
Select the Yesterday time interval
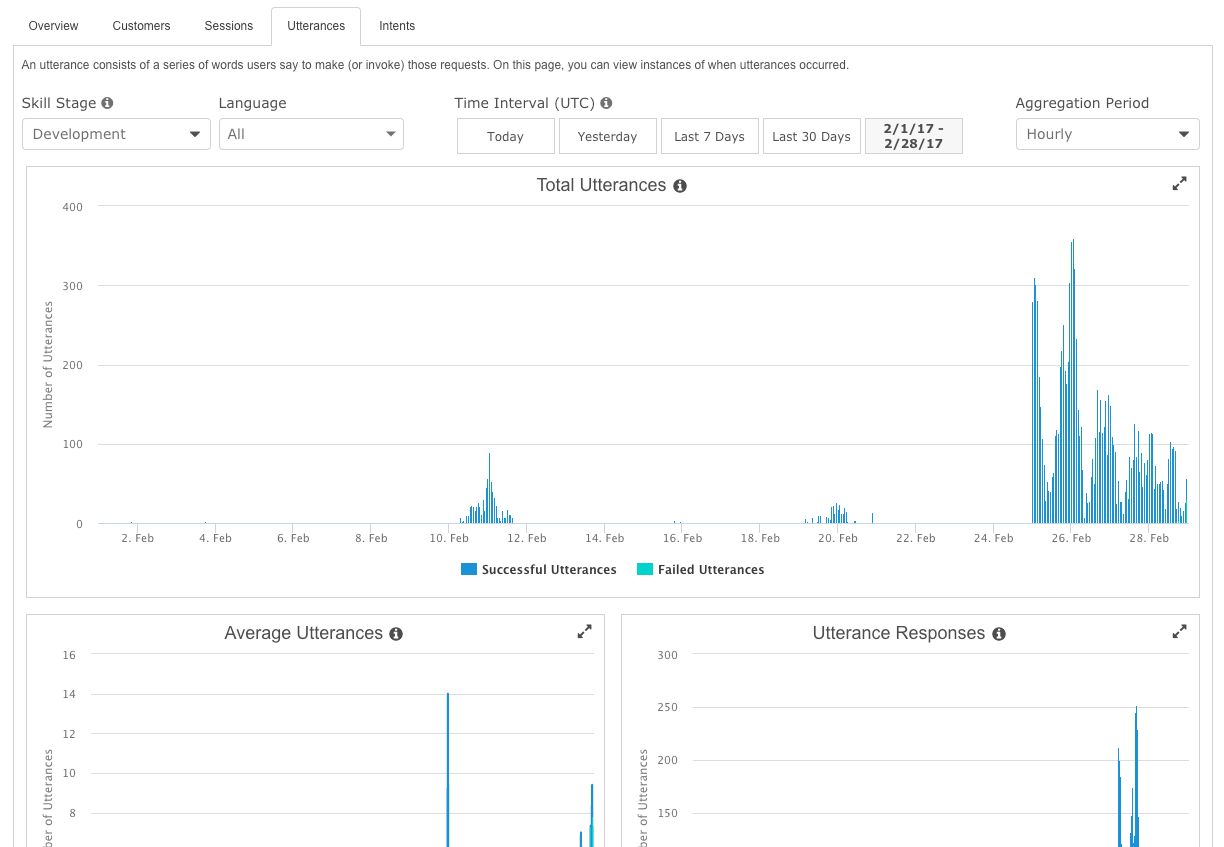click(x=607, y=136)
